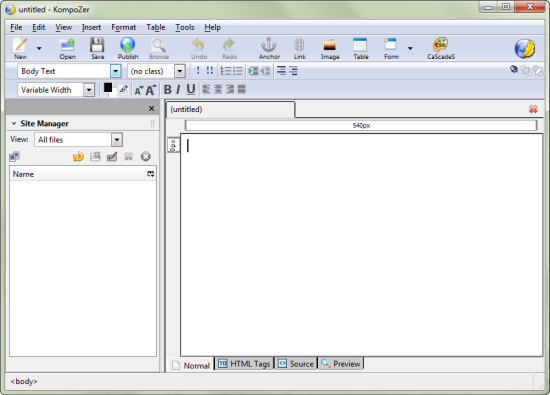Click the new folder icon in Site Manager
The height and width of the screenshot is (395, 550).
click(x=95, y=156)
